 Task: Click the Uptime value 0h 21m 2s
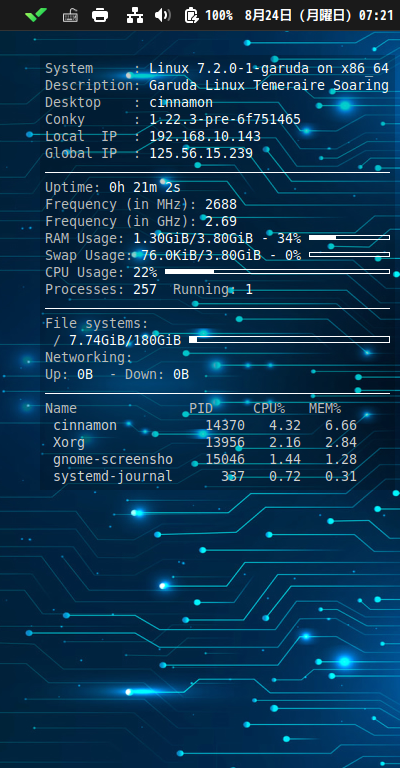point(144,188)
